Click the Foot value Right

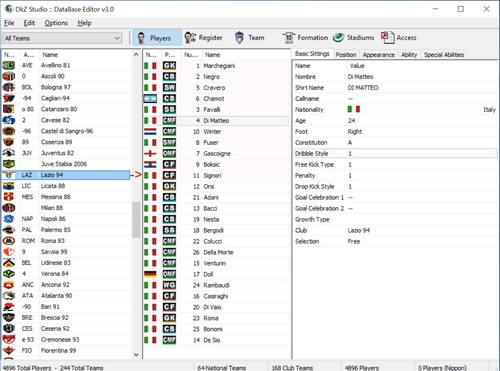(355, 132)
